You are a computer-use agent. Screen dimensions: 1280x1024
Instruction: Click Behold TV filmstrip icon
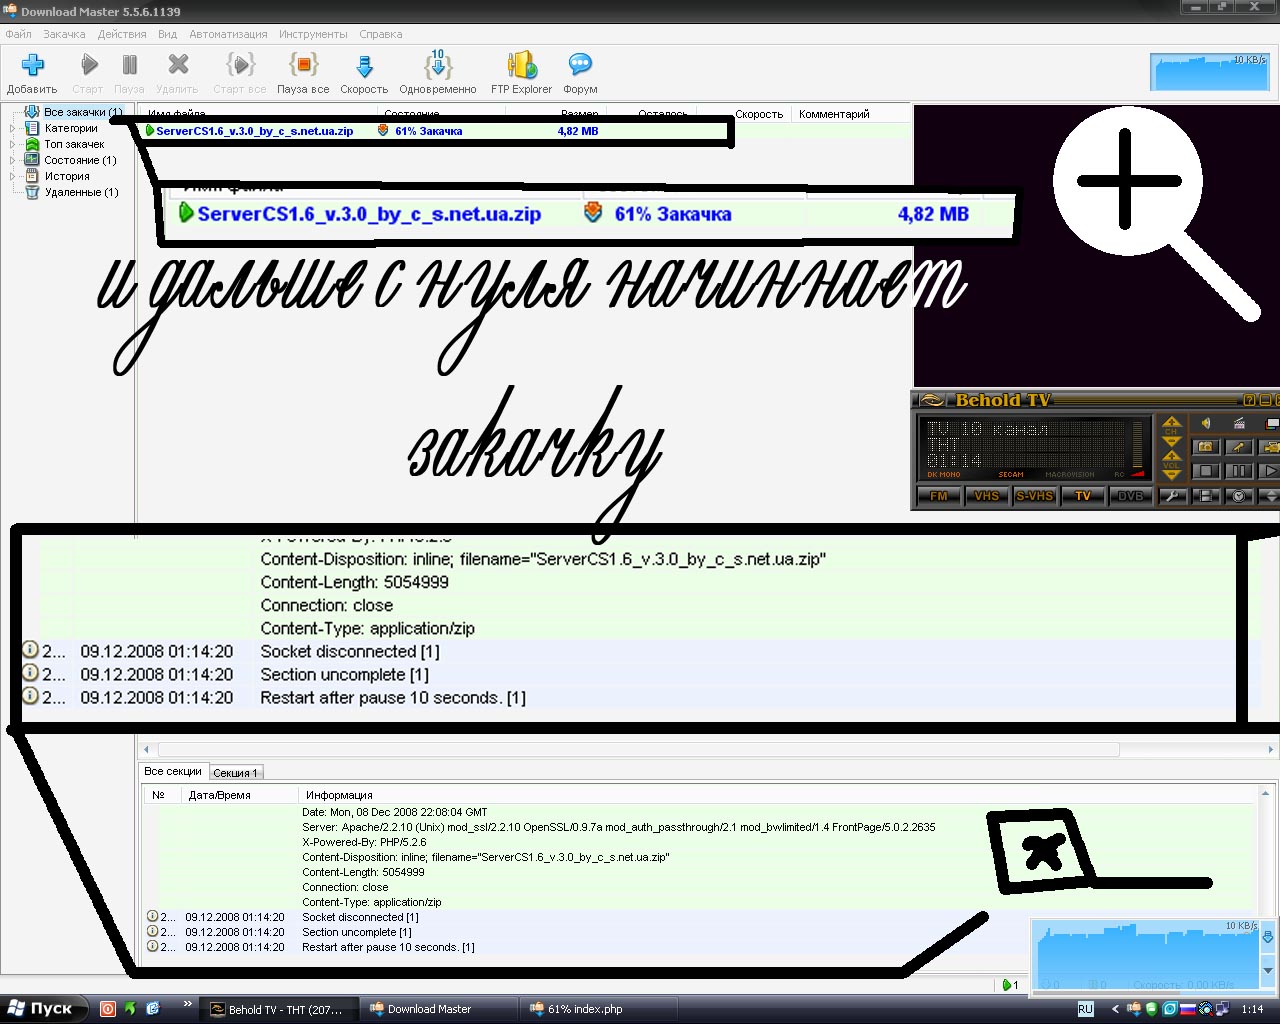(1205, 496)
